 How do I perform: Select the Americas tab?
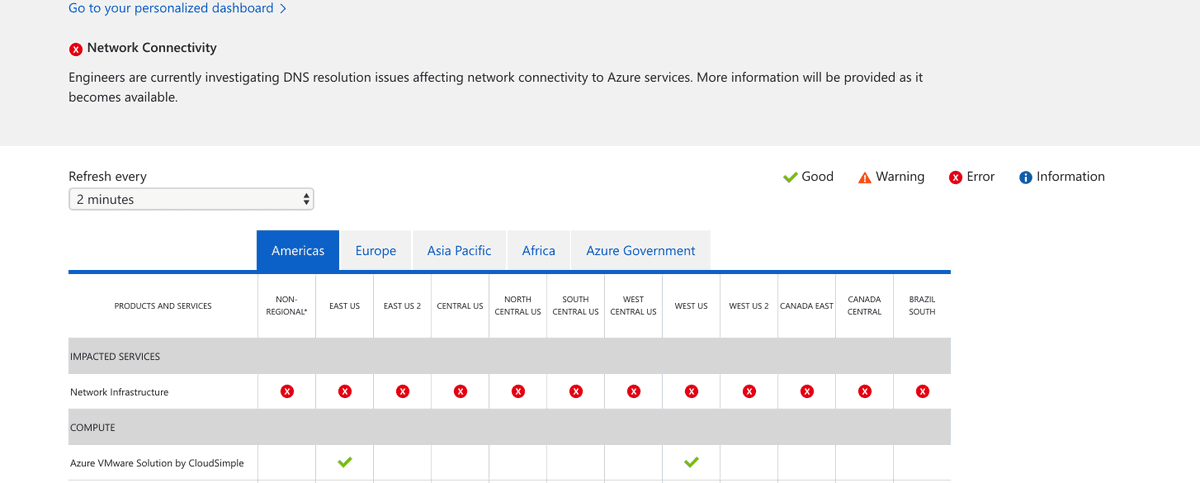pyautogui.click(x=298, y=250)
